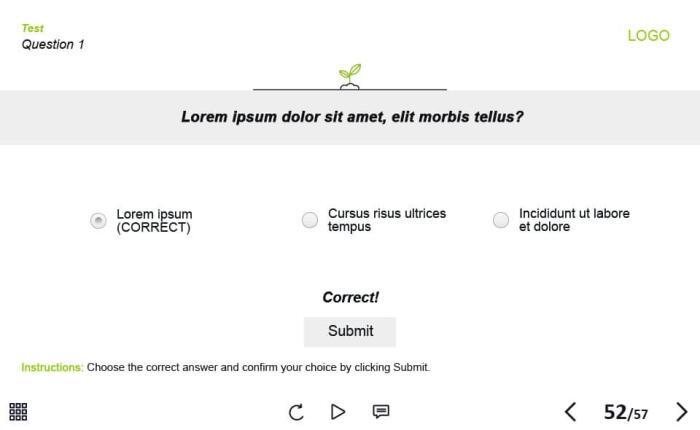Image resolution: width=700 pixels, height=430 pixels.
Task: Click the replay slide icon
Action: 296,412
